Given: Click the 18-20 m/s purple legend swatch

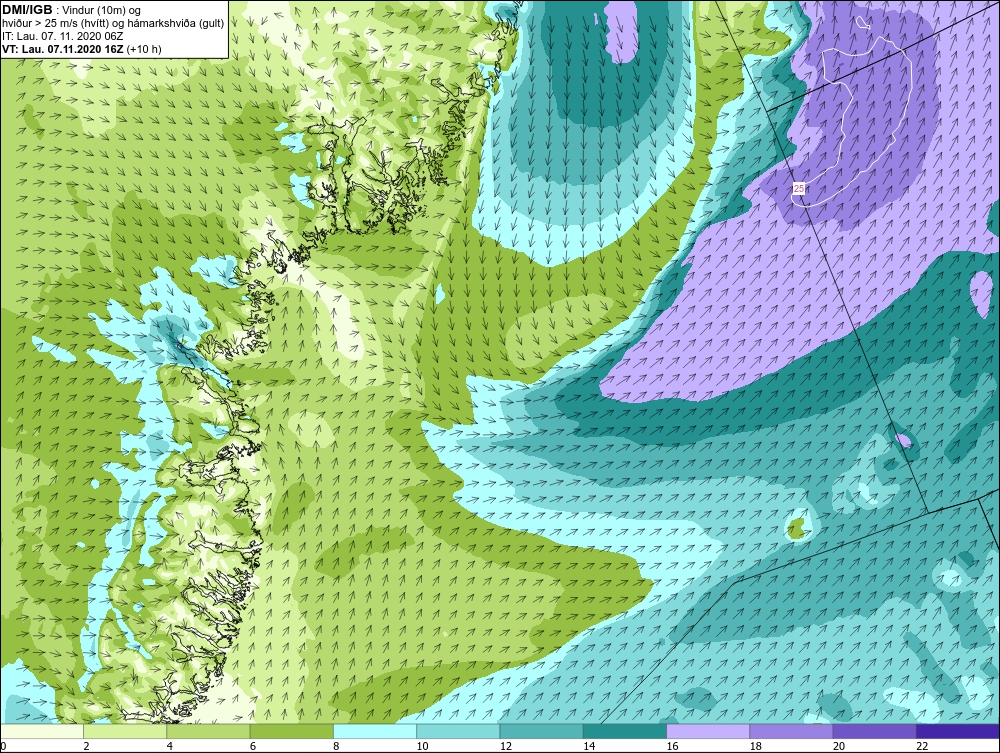Looking at the screenshot, I should pyautogui.click(x=791, y=731).
